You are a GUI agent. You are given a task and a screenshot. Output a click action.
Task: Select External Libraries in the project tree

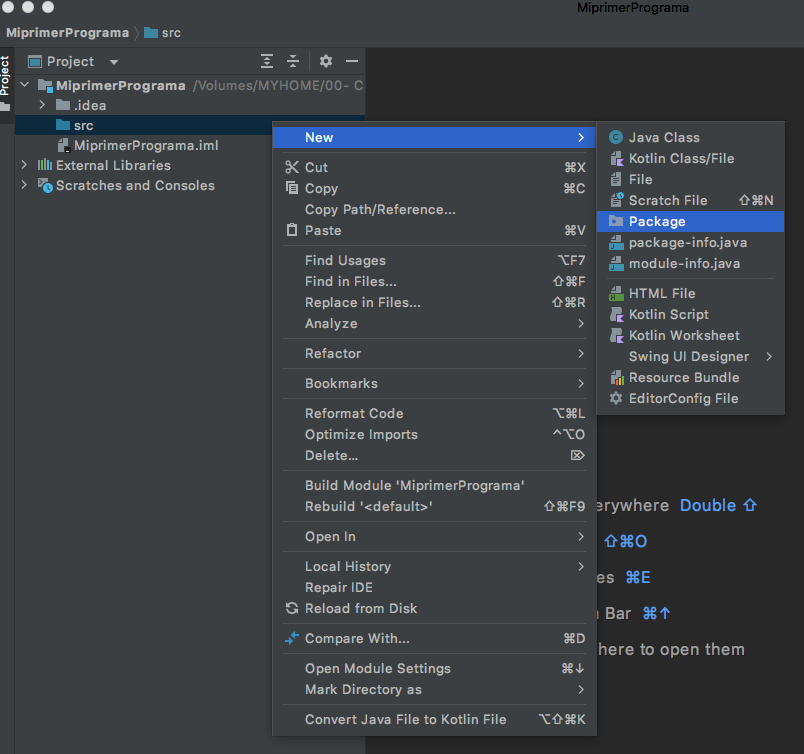point(113,165)
